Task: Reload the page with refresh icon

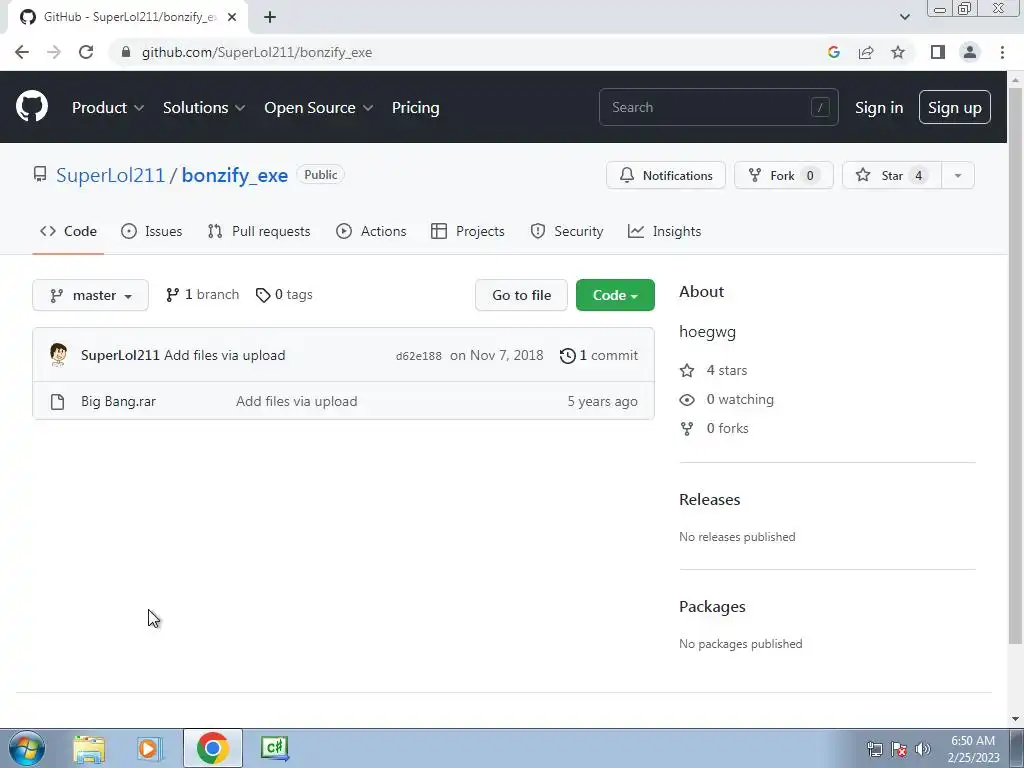Action: click(86, 52)
